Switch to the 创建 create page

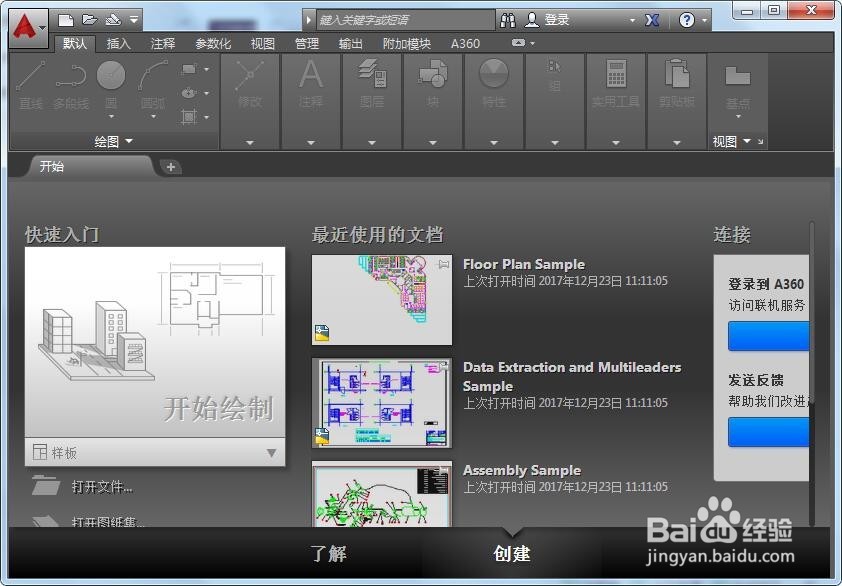click(512, 553)
